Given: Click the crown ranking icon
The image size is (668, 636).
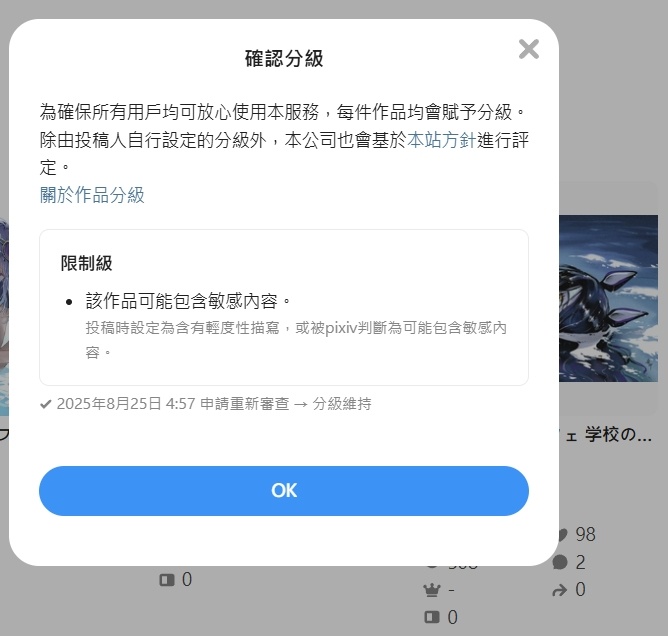Looking at the screenshot, I should pyautogui.click(x=432, y=590).
